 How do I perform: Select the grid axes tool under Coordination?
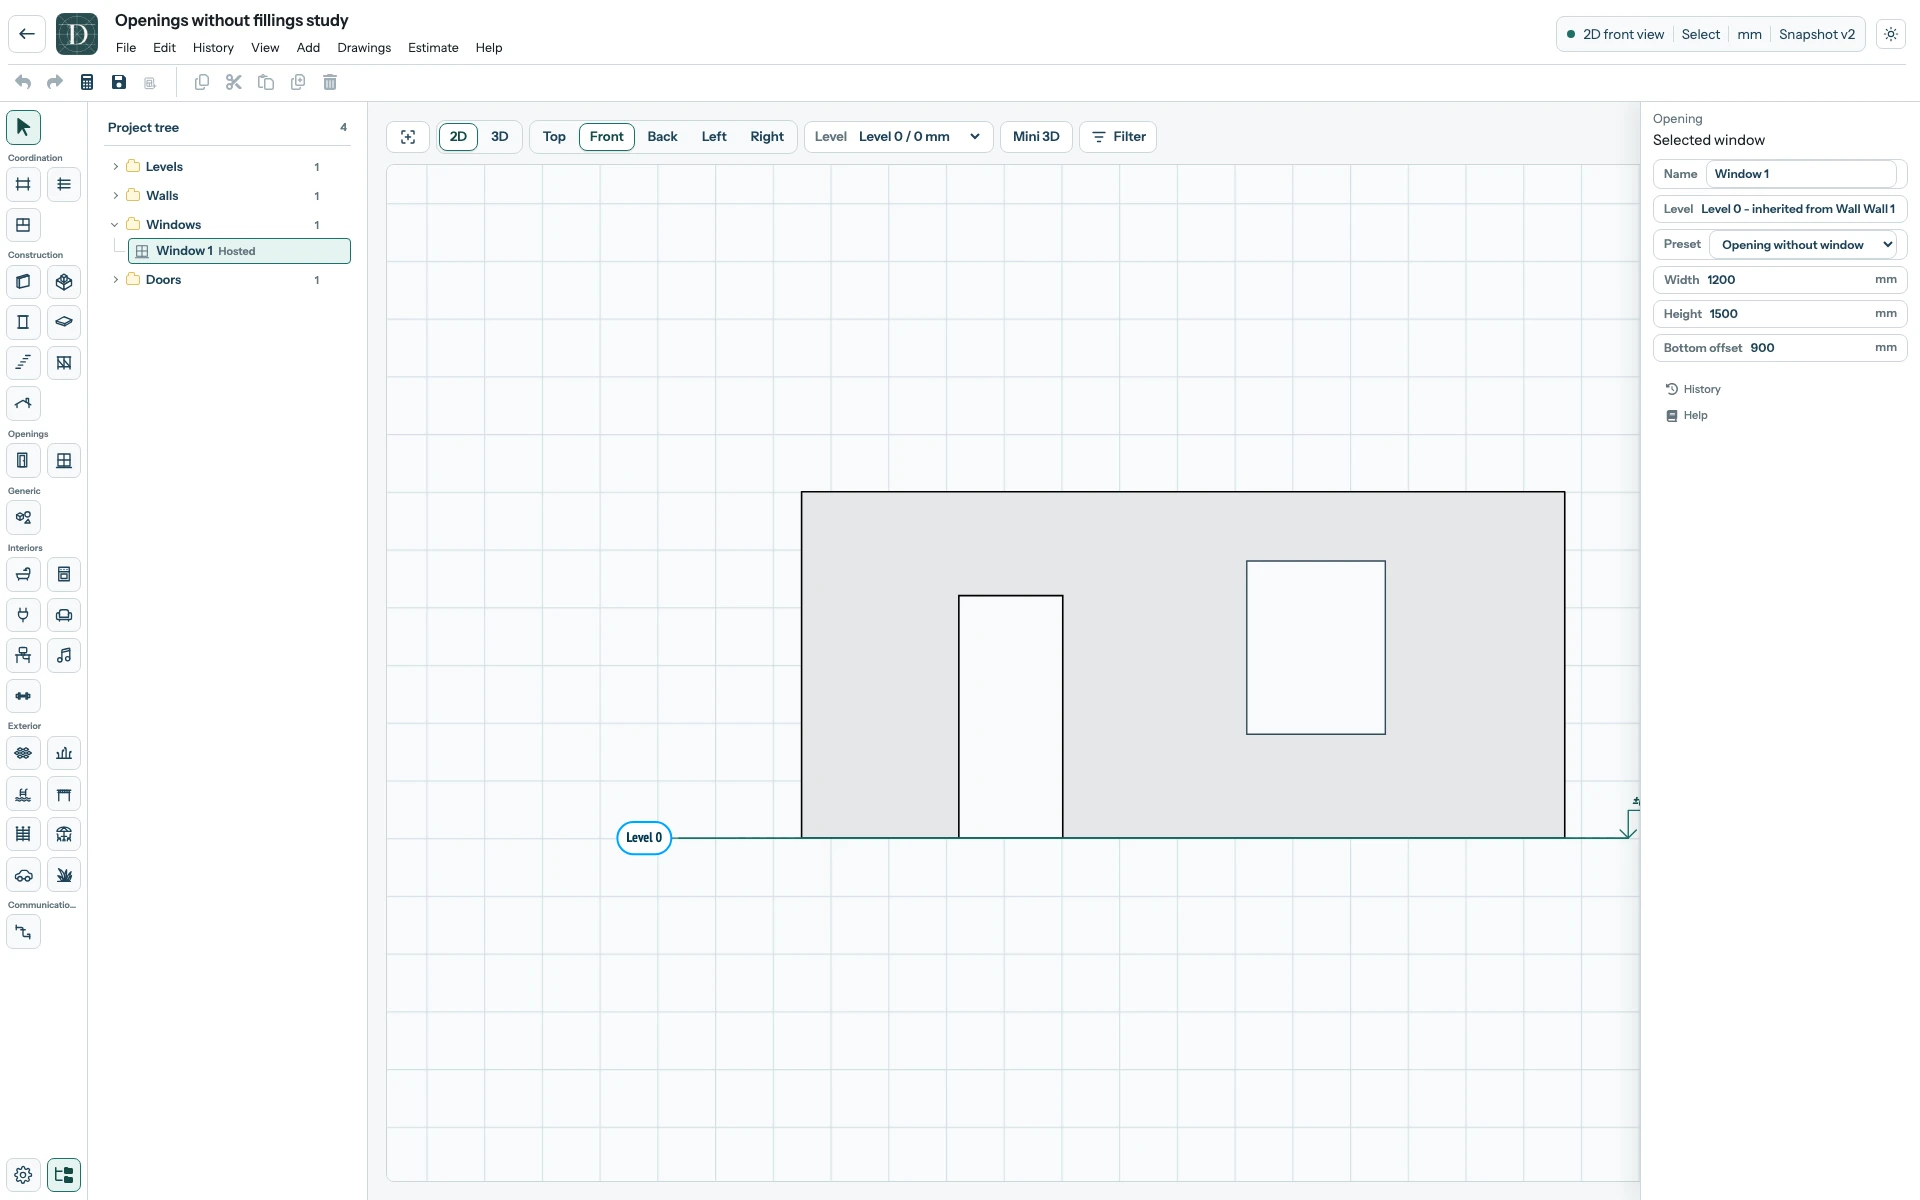pos(23,184)
